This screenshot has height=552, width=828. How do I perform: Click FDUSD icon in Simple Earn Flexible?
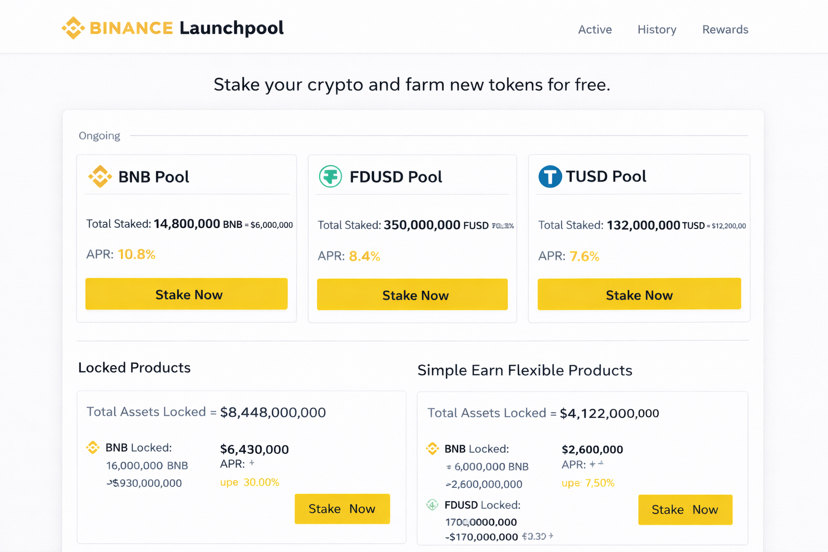click(432, 505)
